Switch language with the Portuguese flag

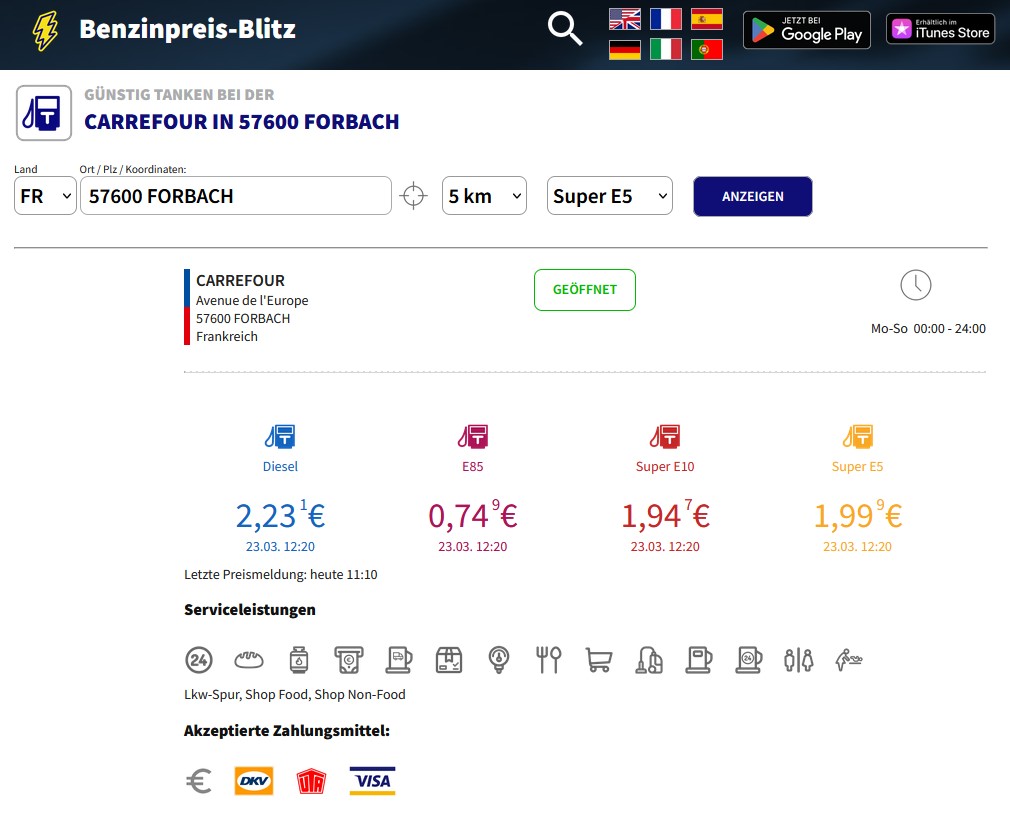(707, 50)
